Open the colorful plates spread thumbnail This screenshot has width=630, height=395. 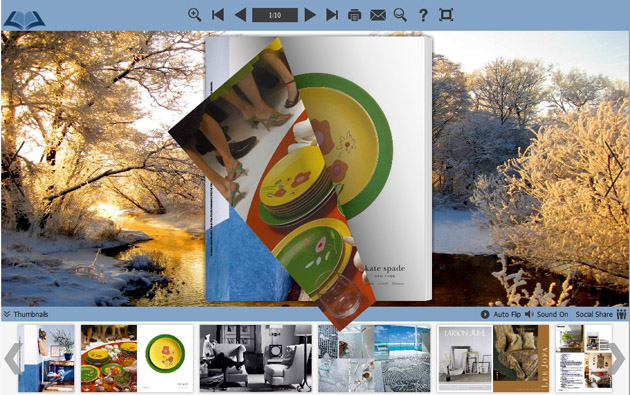137,358
